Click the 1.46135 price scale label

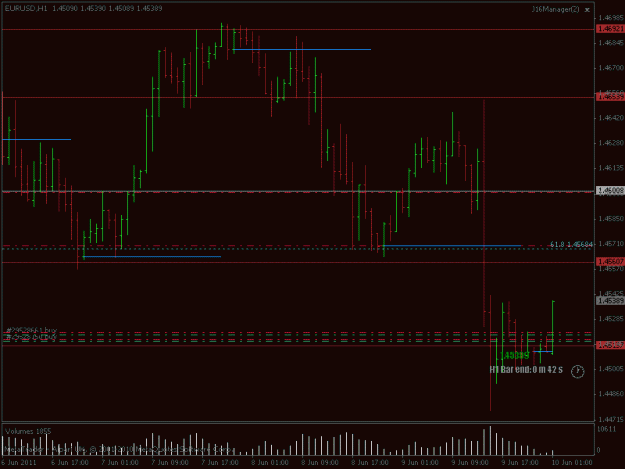pyautogui.click(x=611, y=168)
